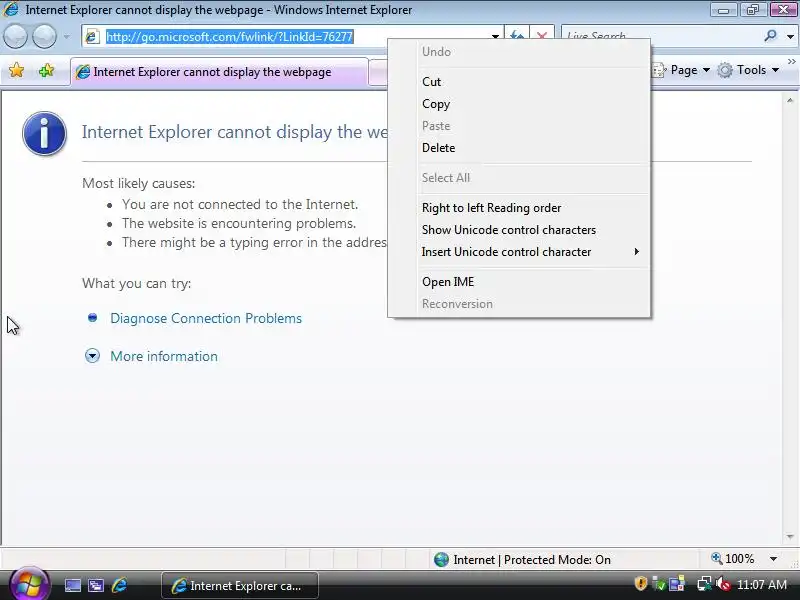Click the network connection tray icon
The height and width of the screenshot is (600, 800).
point(704,583)
